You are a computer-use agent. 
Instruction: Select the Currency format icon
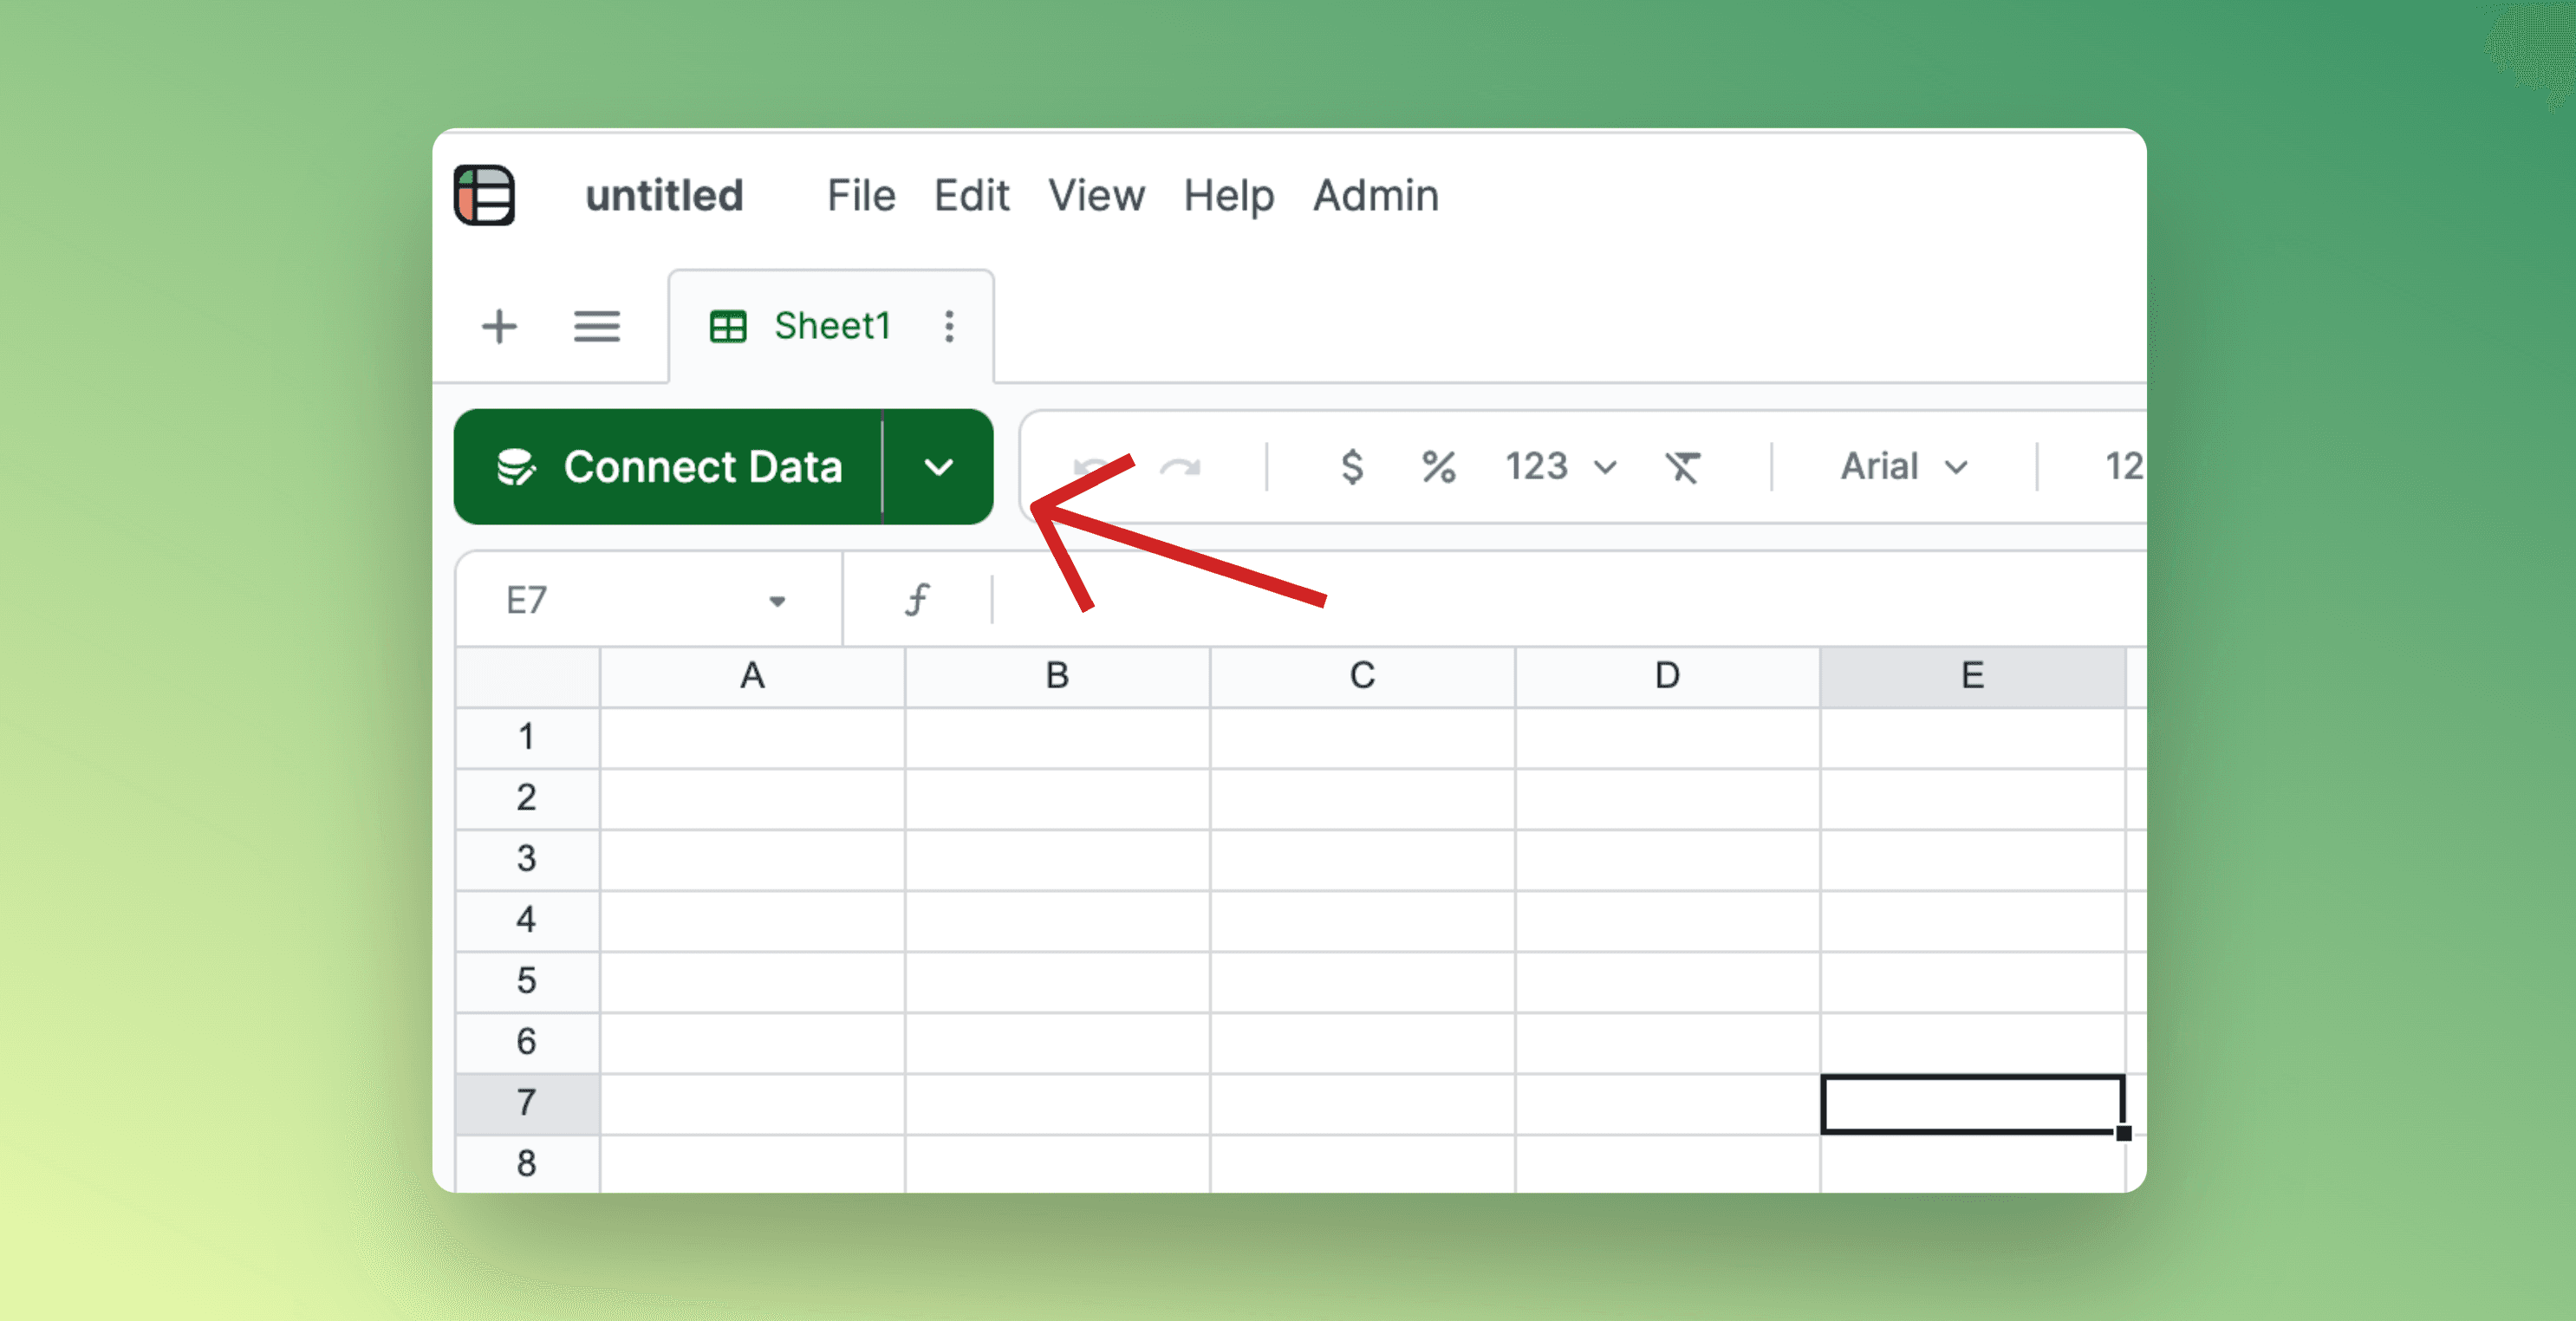coord(1352,466)
